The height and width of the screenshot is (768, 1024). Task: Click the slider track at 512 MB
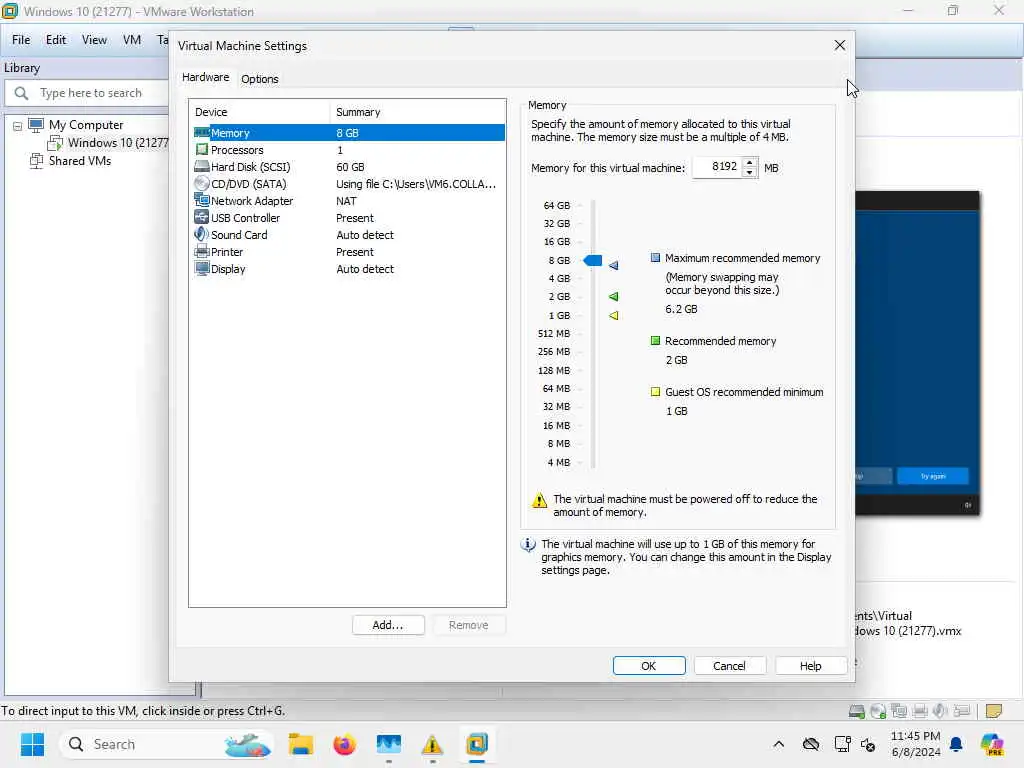593,334
